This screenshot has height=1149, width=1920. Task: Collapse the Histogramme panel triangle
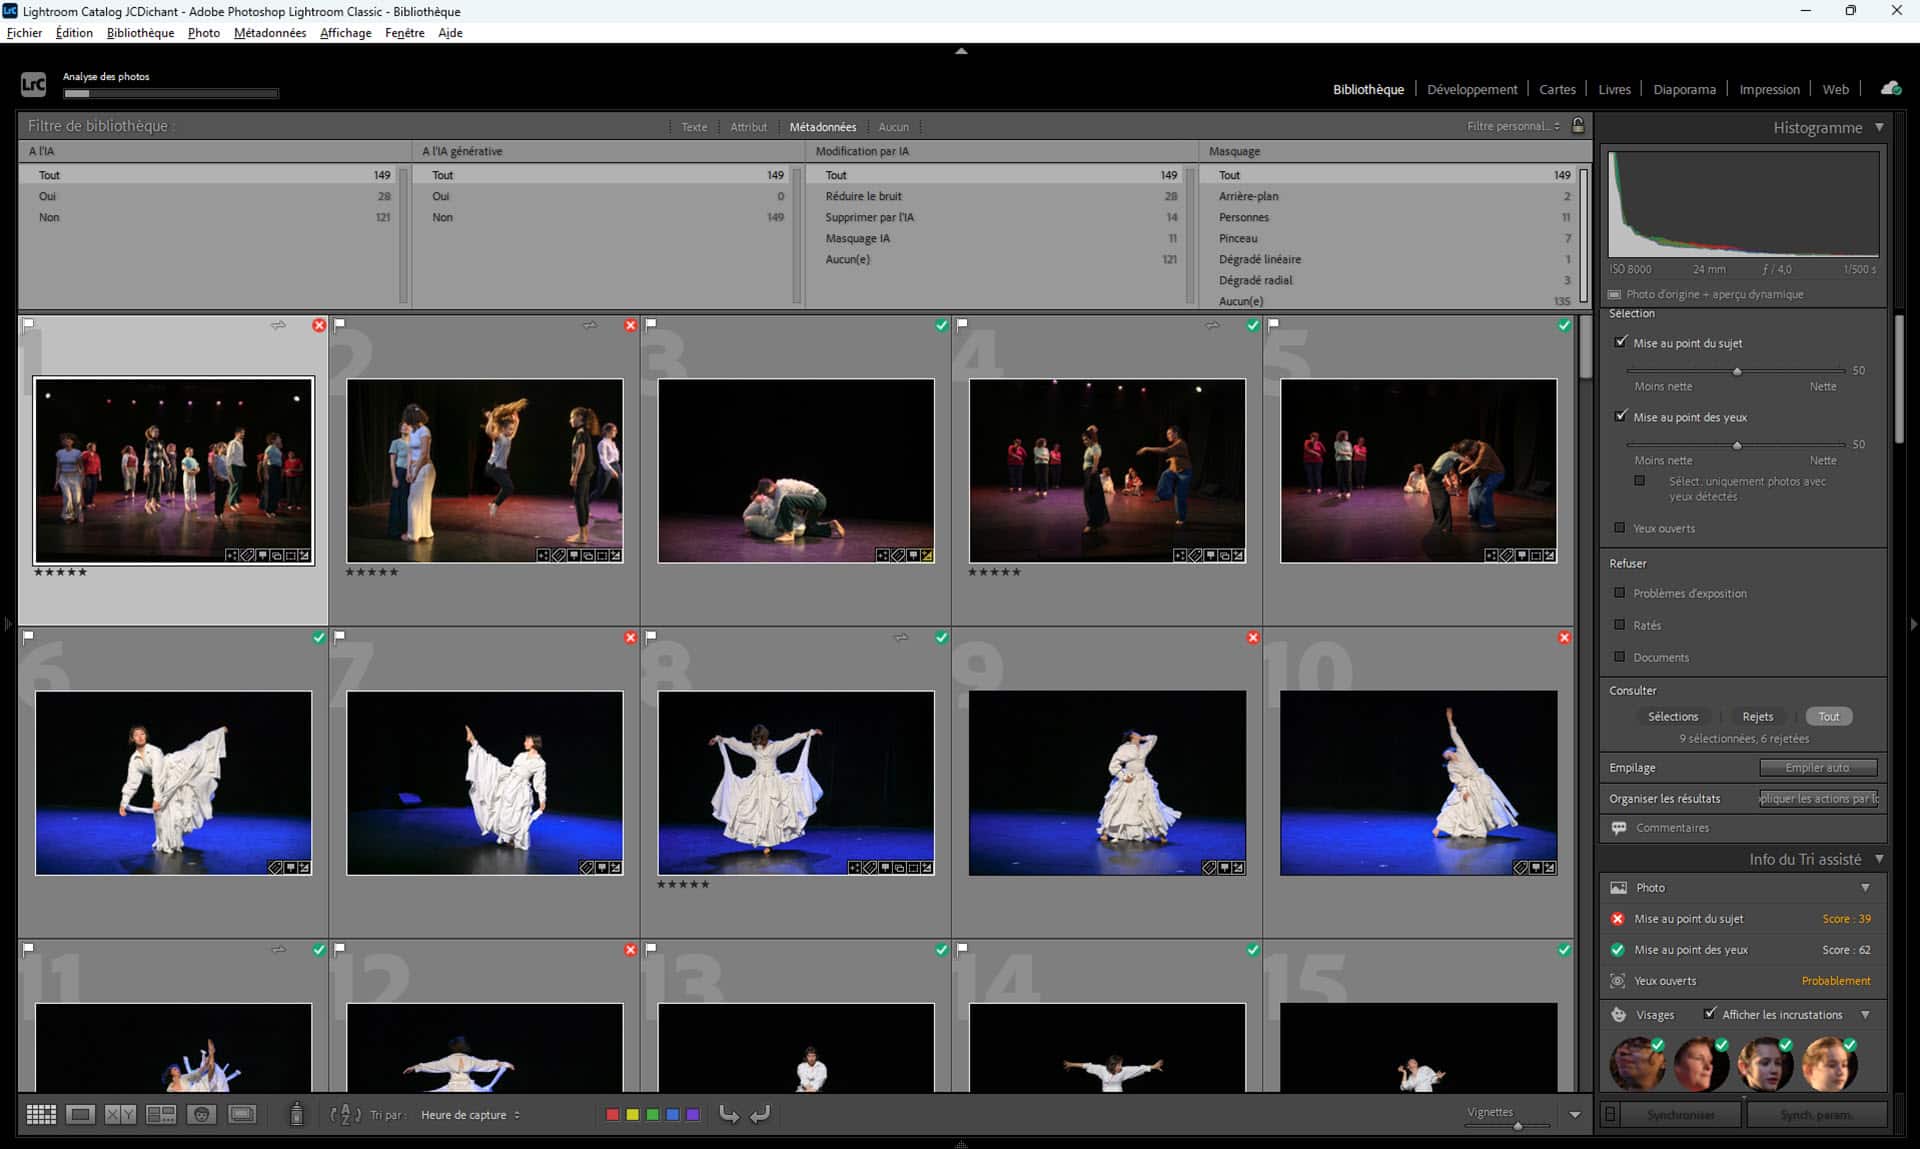pyautogui.click(x=1879, y=127)
